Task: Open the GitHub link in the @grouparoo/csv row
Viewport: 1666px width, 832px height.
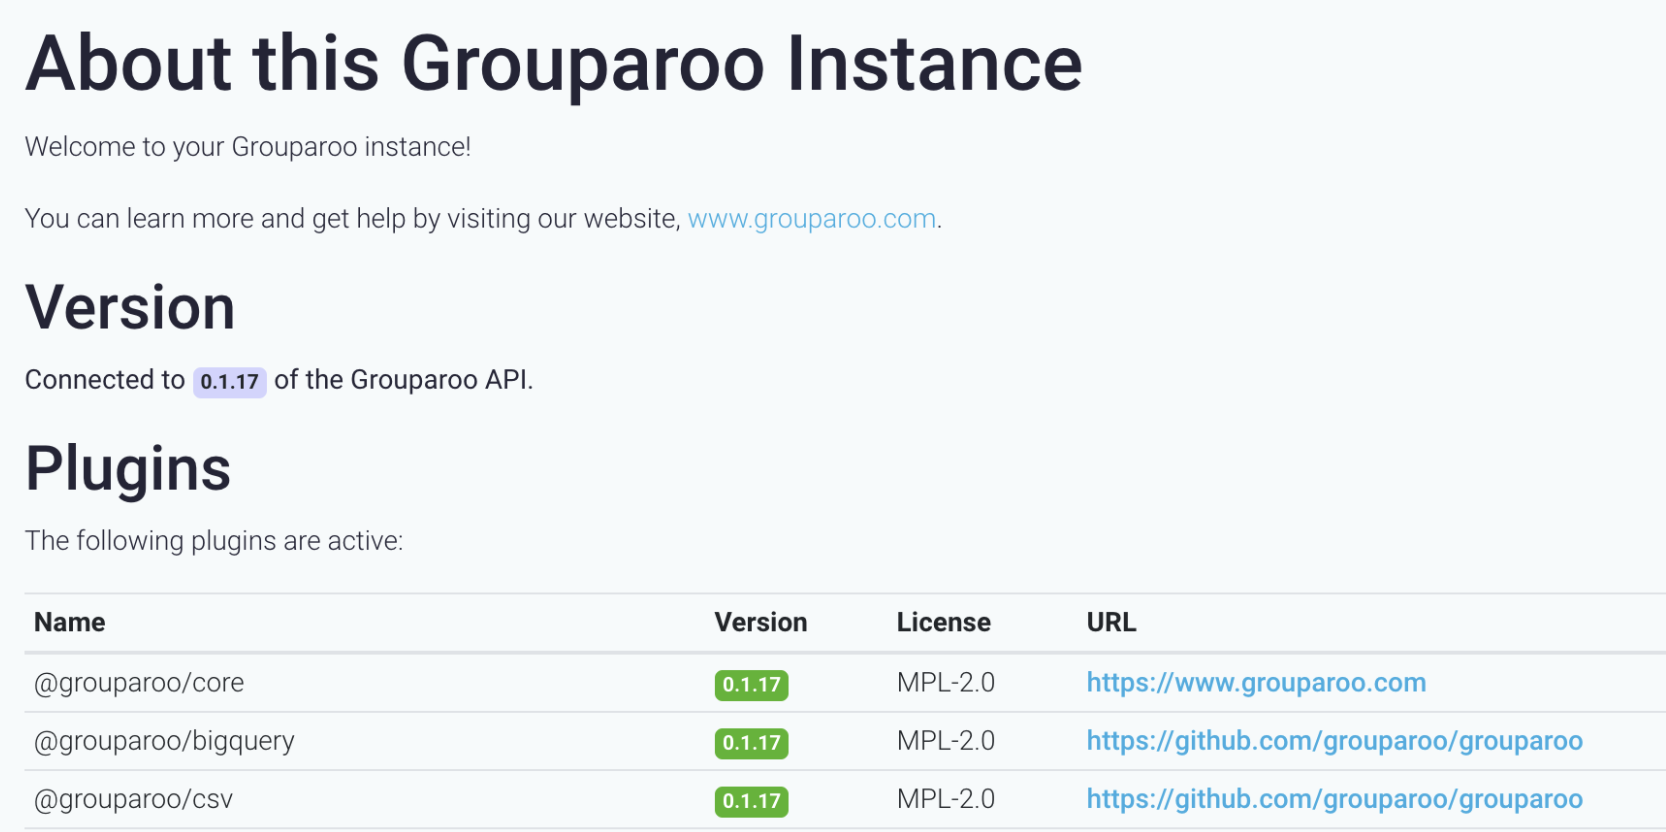Action: [x=1334, y=799]
